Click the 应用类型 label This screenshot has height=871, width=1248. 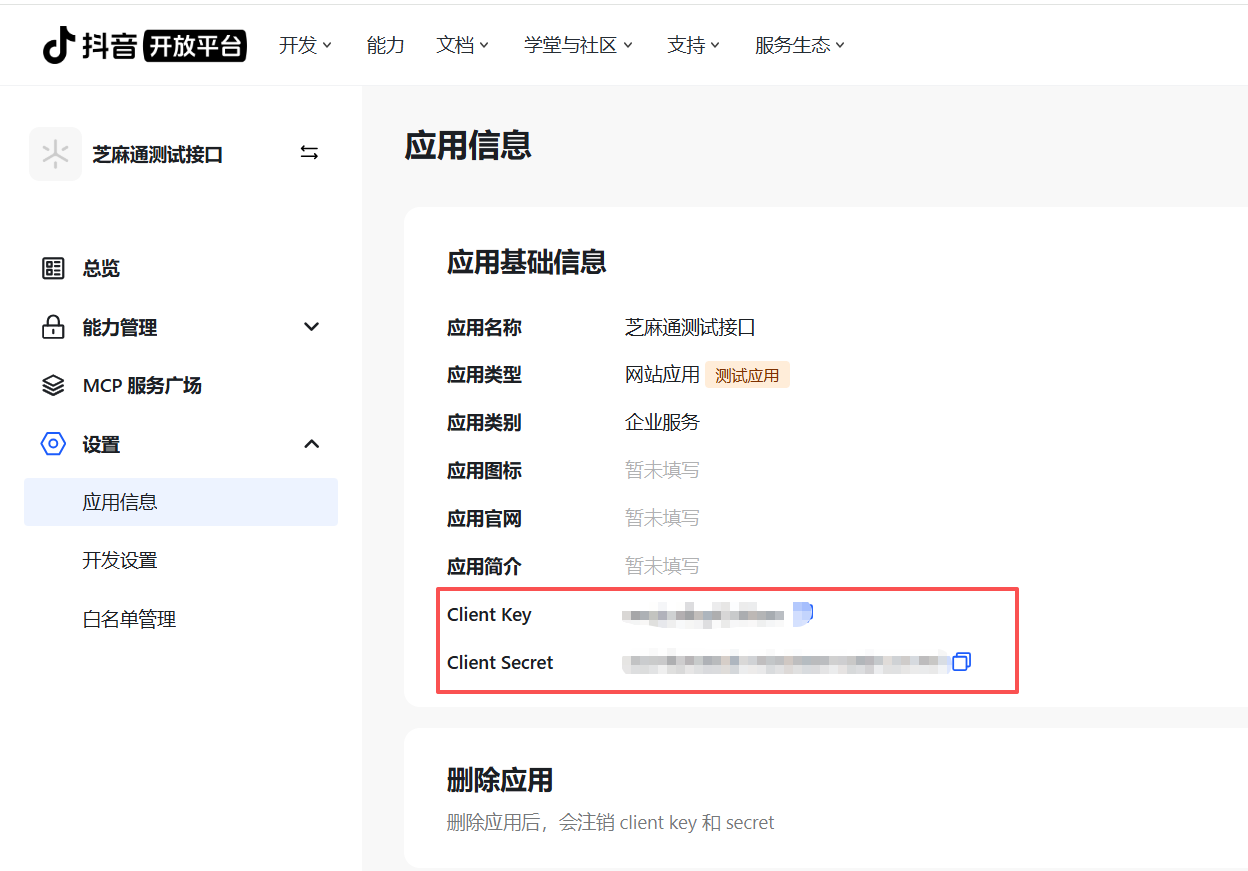point(484,375)
